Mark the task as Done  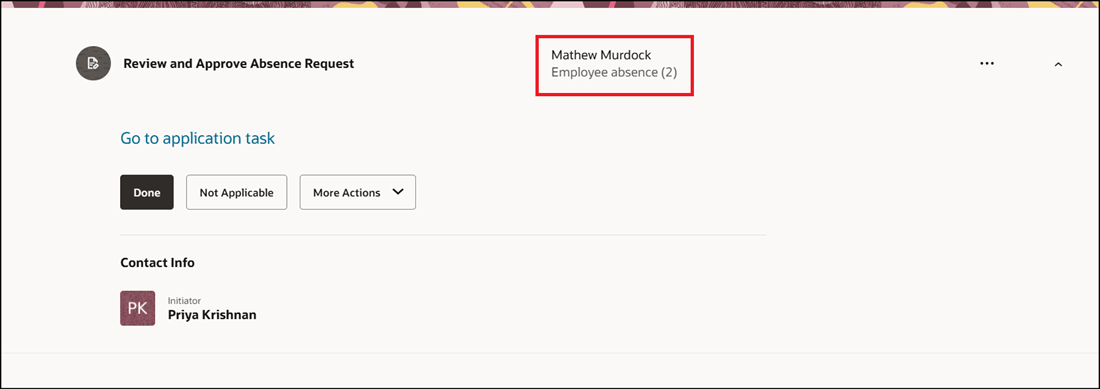click(x=147, y=192)
